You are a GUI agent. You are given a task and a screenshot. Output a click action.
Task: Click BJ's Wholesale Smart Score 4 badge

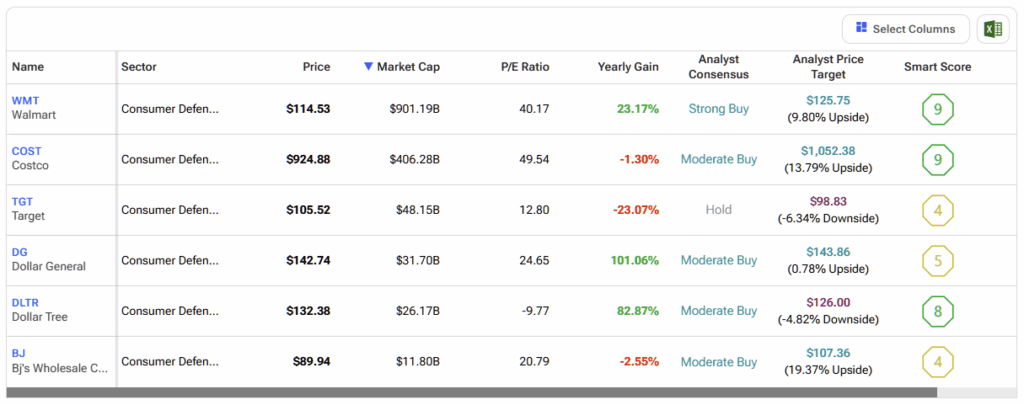(937, 361)
